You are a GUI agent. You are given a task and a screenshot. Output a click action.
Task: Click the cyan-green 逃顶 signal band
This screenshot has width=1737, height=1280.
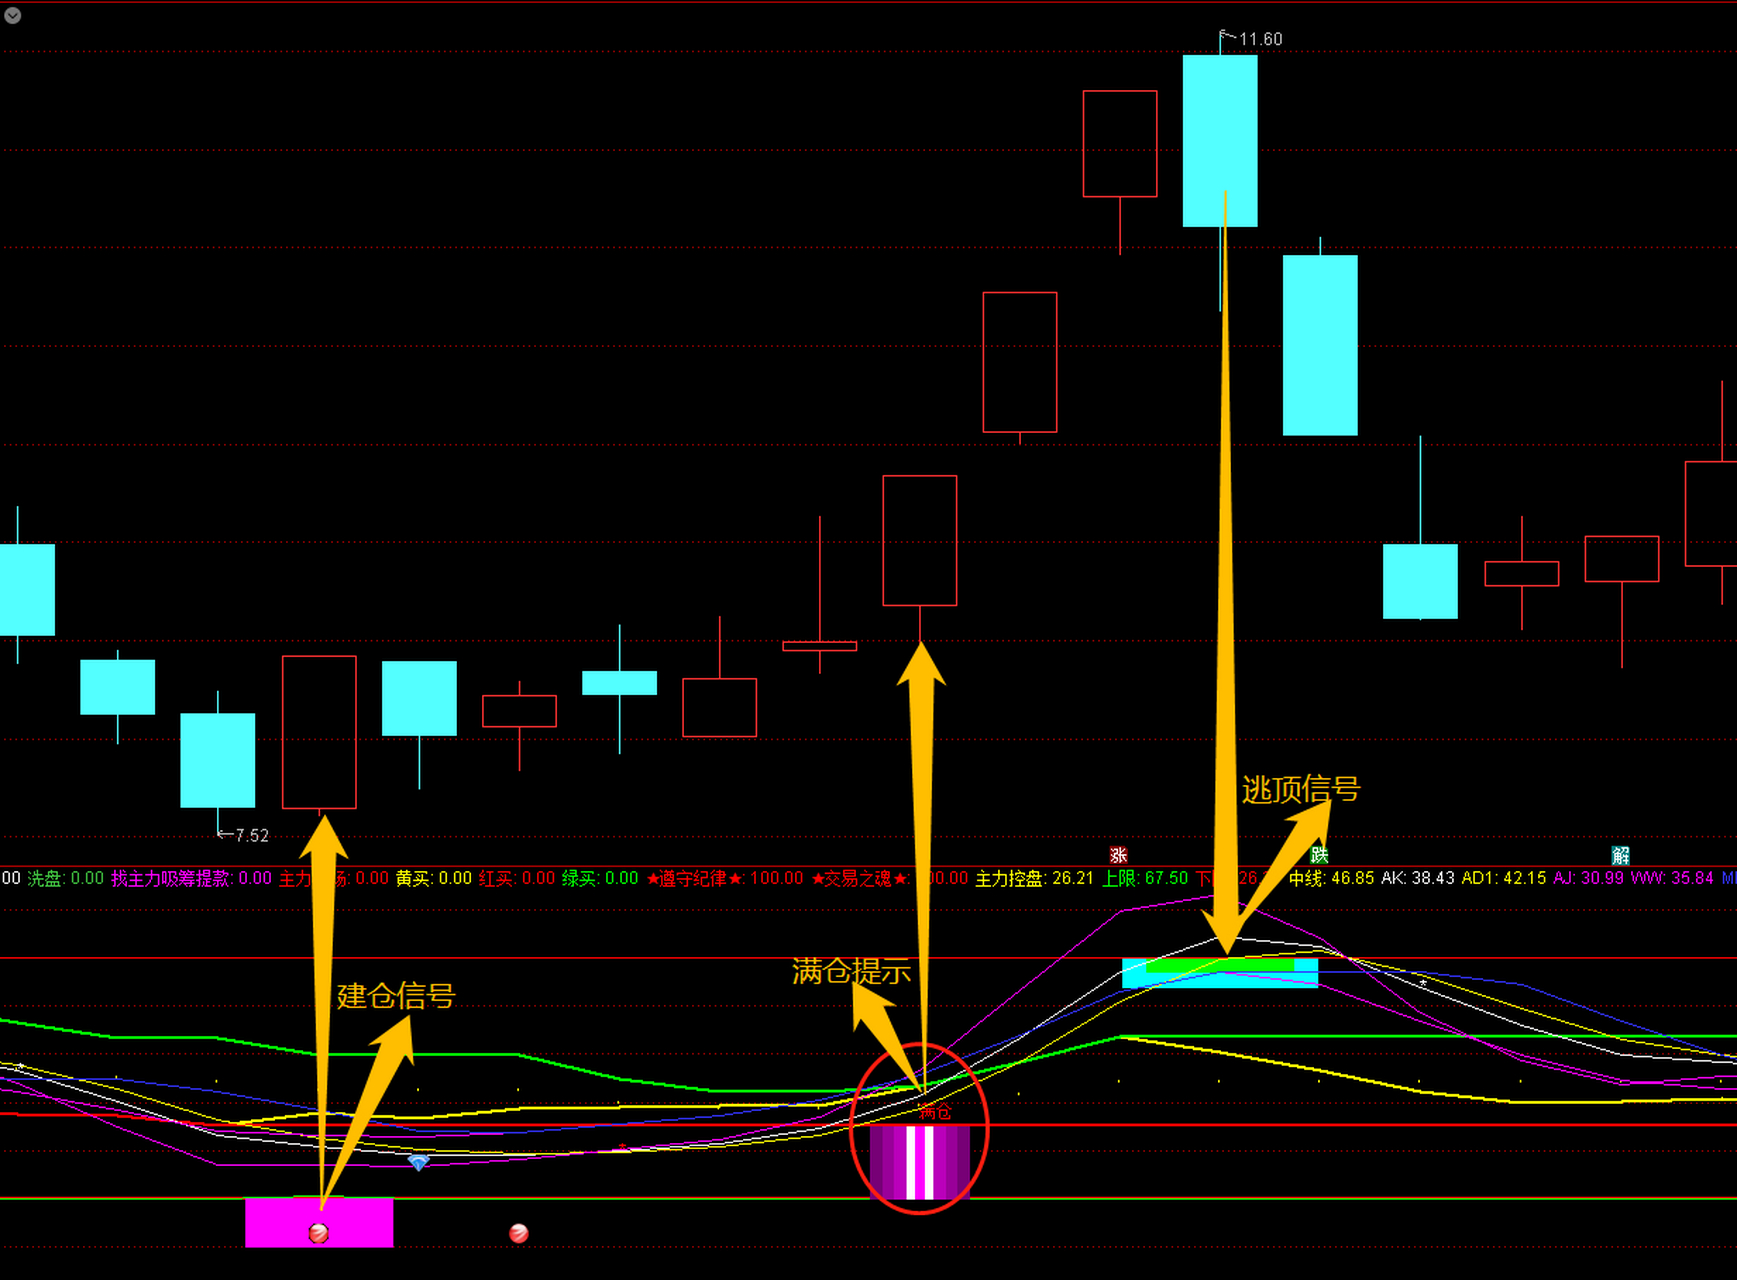tap(1220, 973)
